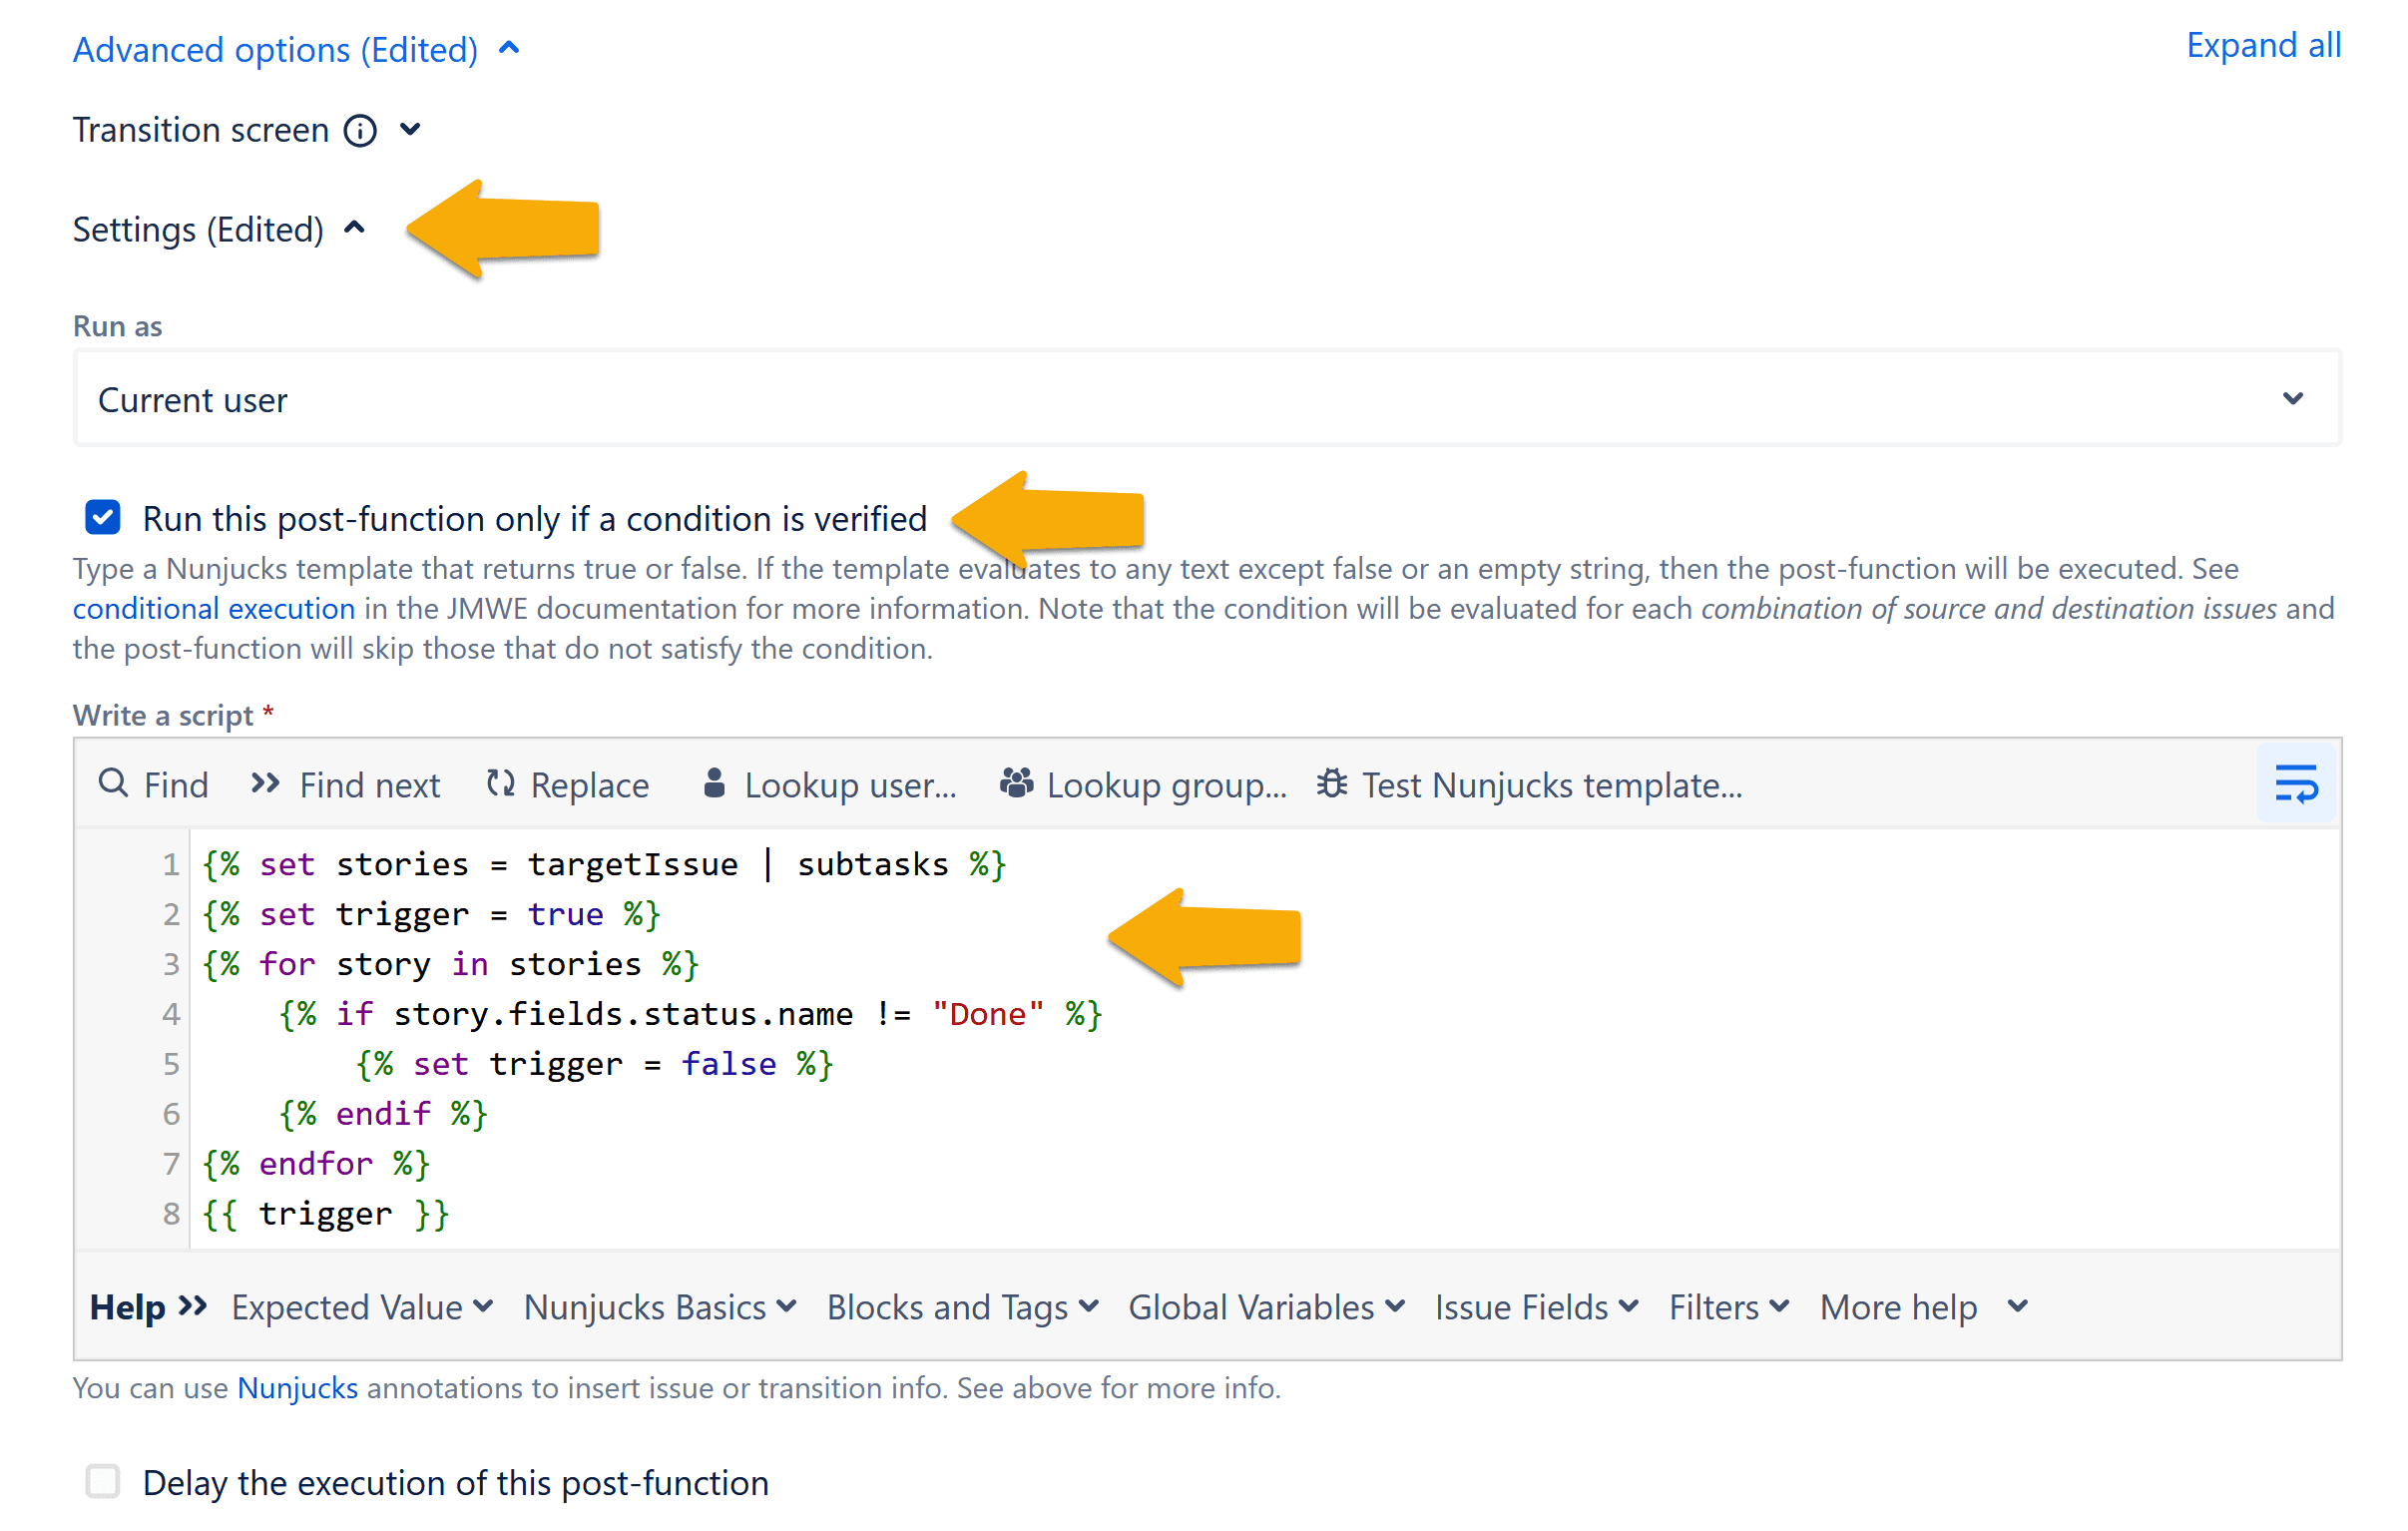The width and height of the screenshot is (2408, 1531).
Task: Click Test Nunjucks template... toolbar text
Action: pyautogui.click(x=1552, y=785)
